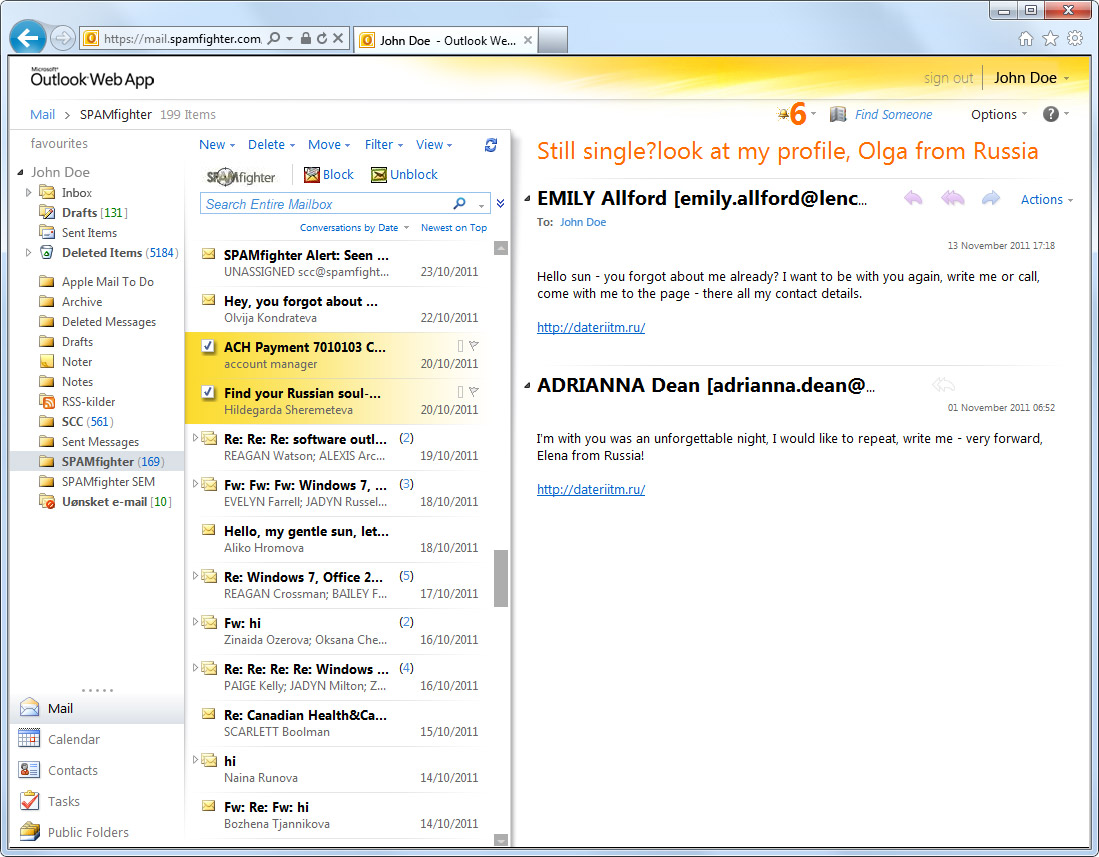Open the Options menu
Viewport: 1099px width, 857px height.
pyautogui.click(x=999, y=114)
